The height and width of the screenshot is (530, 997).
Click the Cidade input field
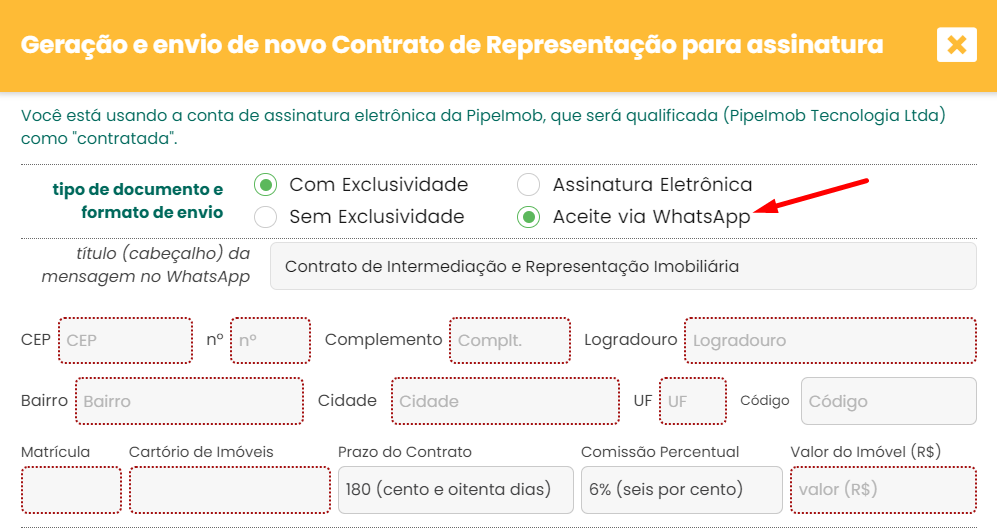click(505, 401)
